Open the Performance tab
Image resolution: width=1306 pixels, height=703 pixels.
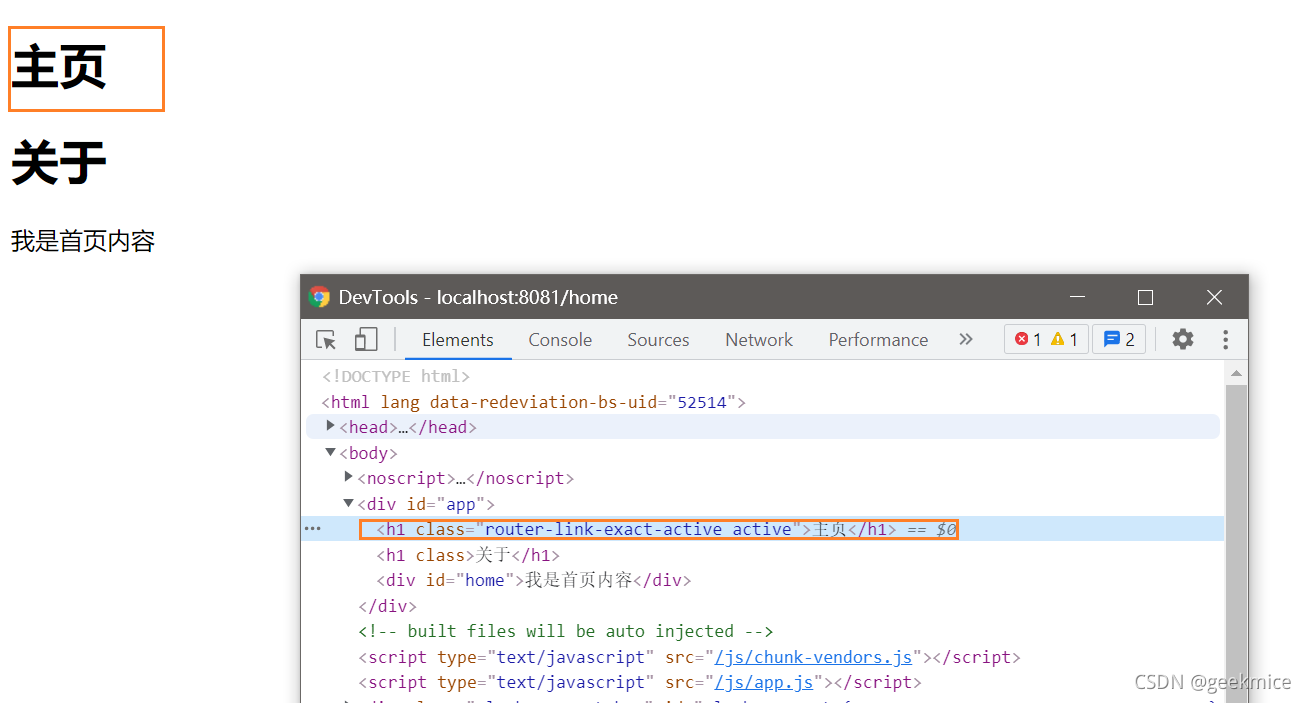pyautogui.click(x=878, y=340)
